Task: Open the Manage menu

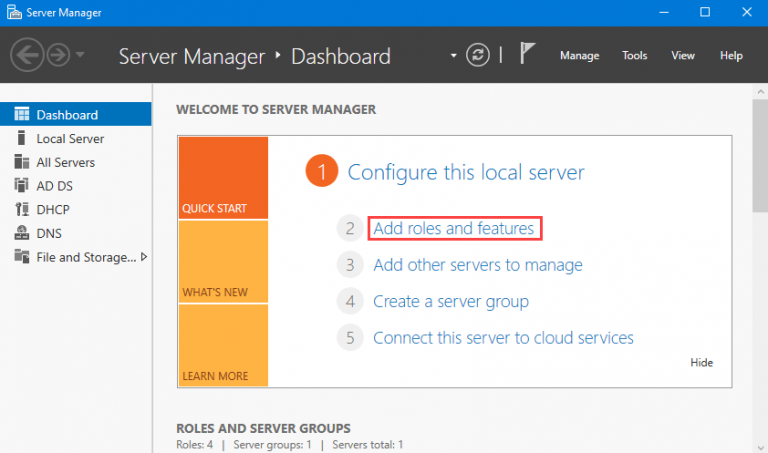Action: tap(579, 56)
